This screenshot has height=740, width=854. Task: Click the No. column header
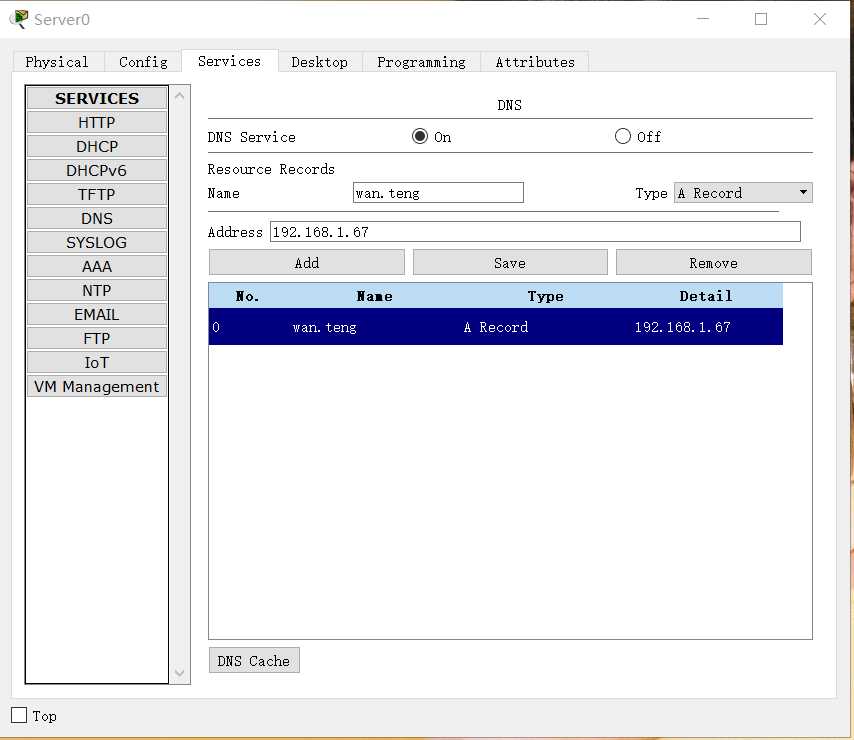(x=248, y=296)
